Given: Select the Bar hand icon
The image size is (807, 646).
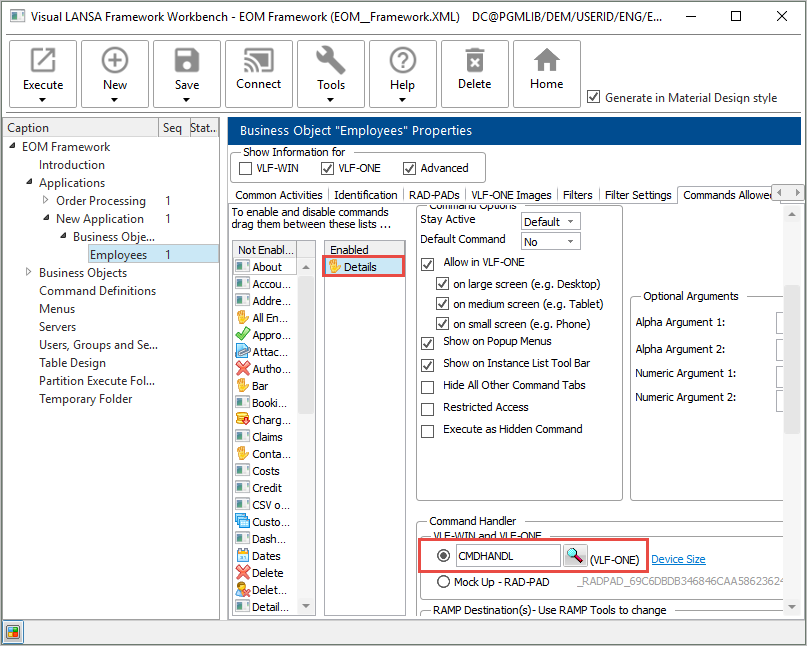Looking at the screenshot, I should point(242,386).
